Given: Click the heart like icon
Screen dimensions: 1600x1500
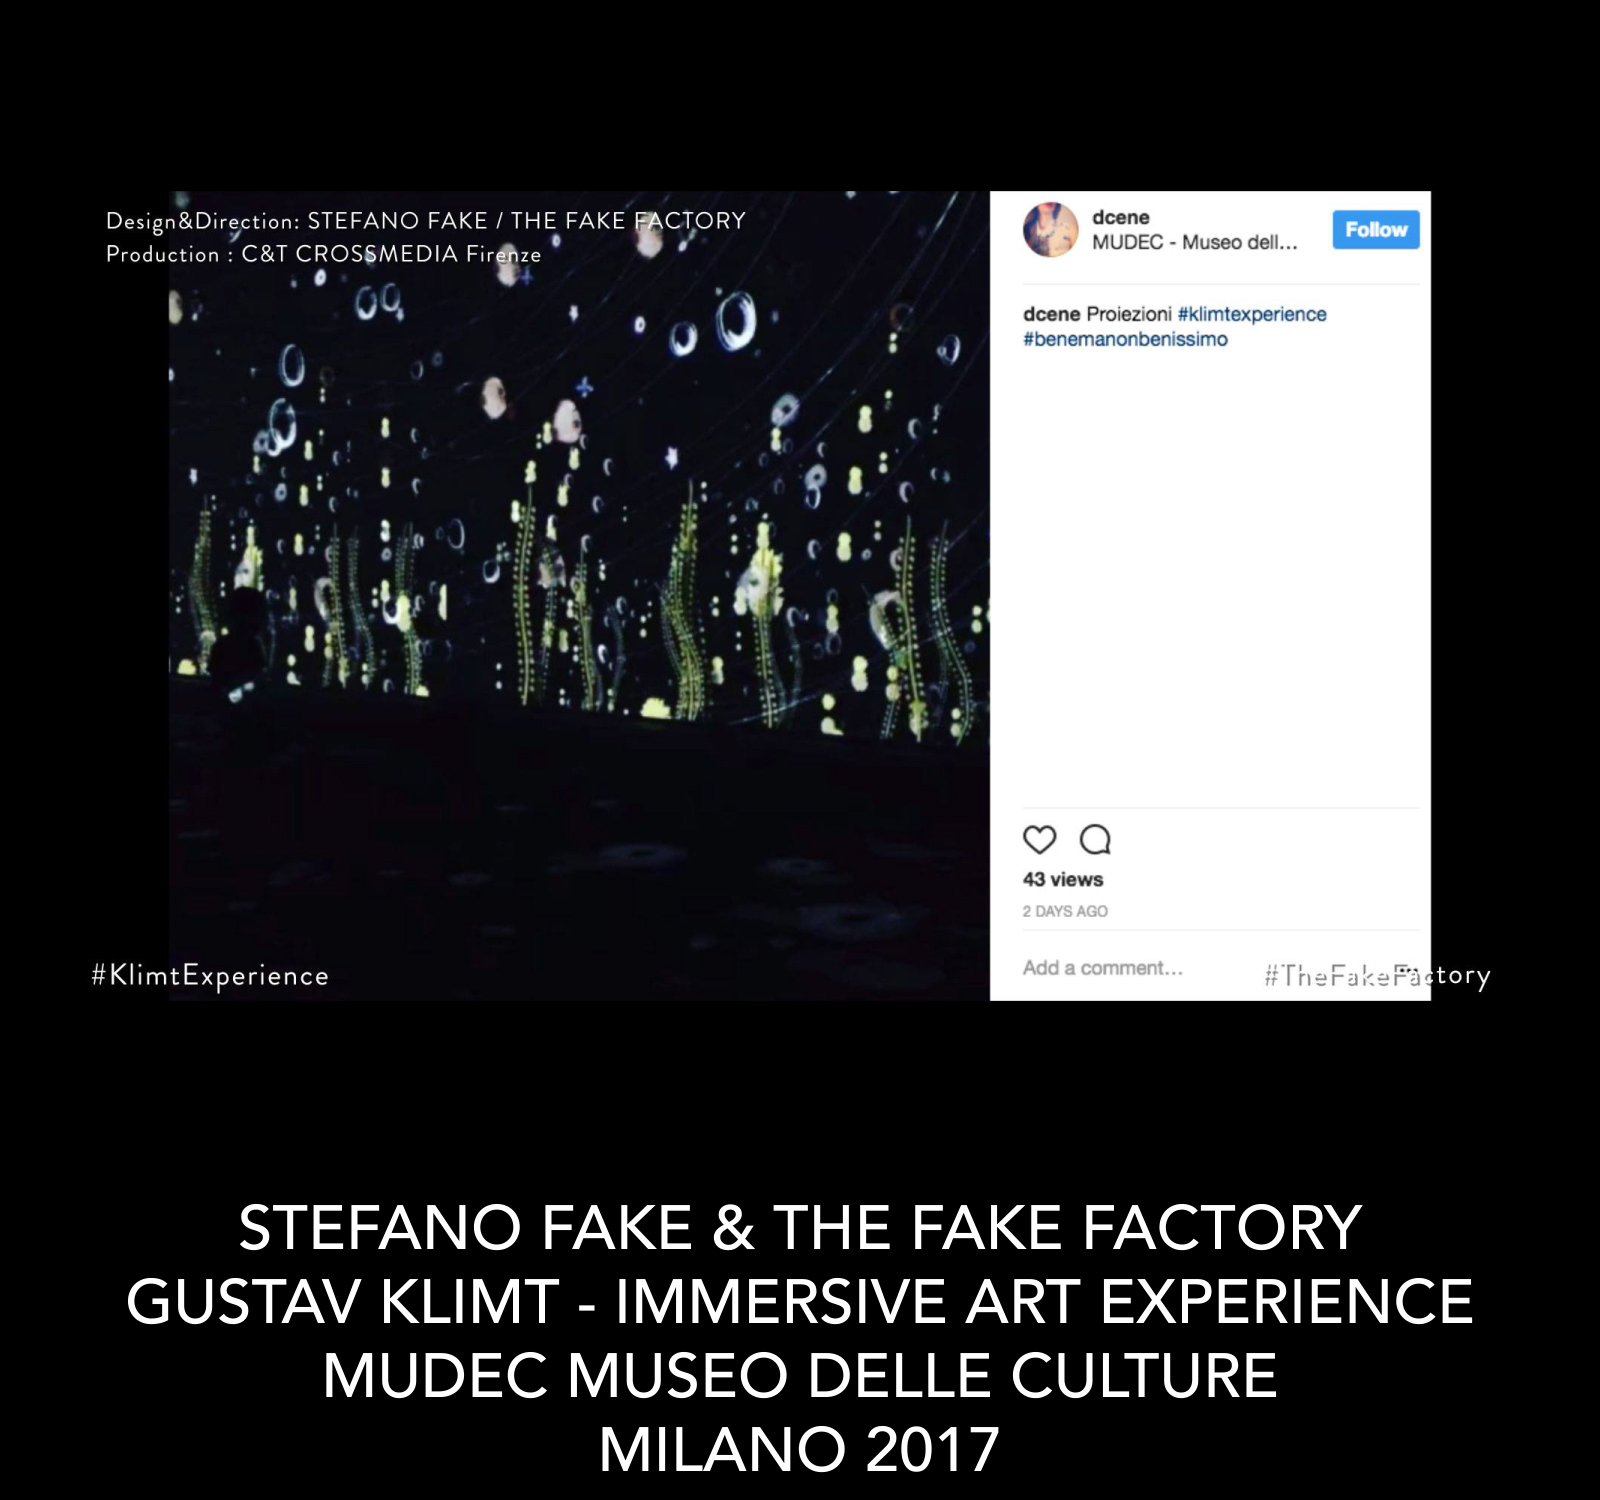Looking at the screenshot, I should pyautogui.click(x=1039, y=840).
